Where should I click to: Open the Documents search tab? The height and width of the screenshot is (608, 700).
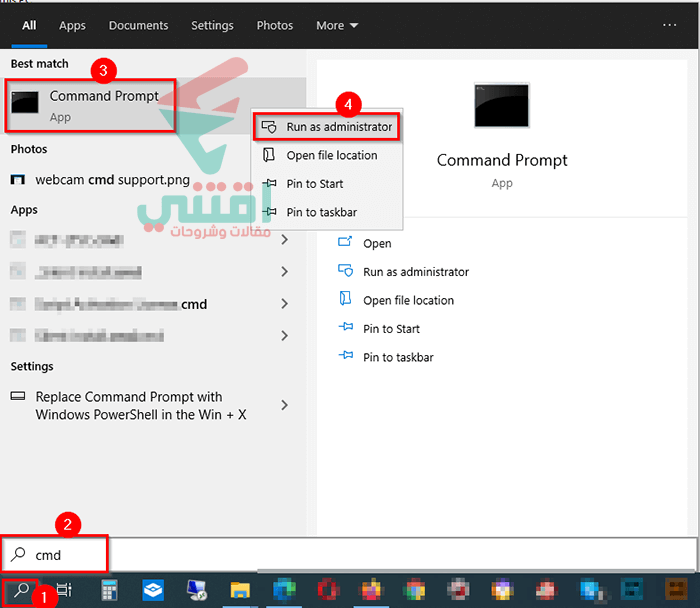pyautogui.click(x=138, y=25)
